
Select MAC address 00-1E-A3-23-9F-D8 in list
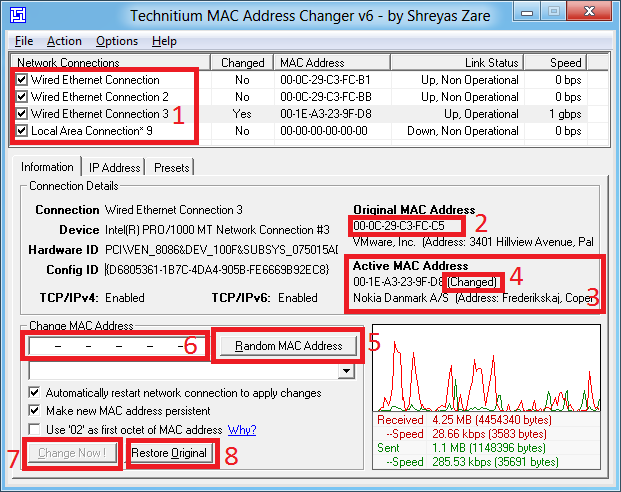[326, 114]
